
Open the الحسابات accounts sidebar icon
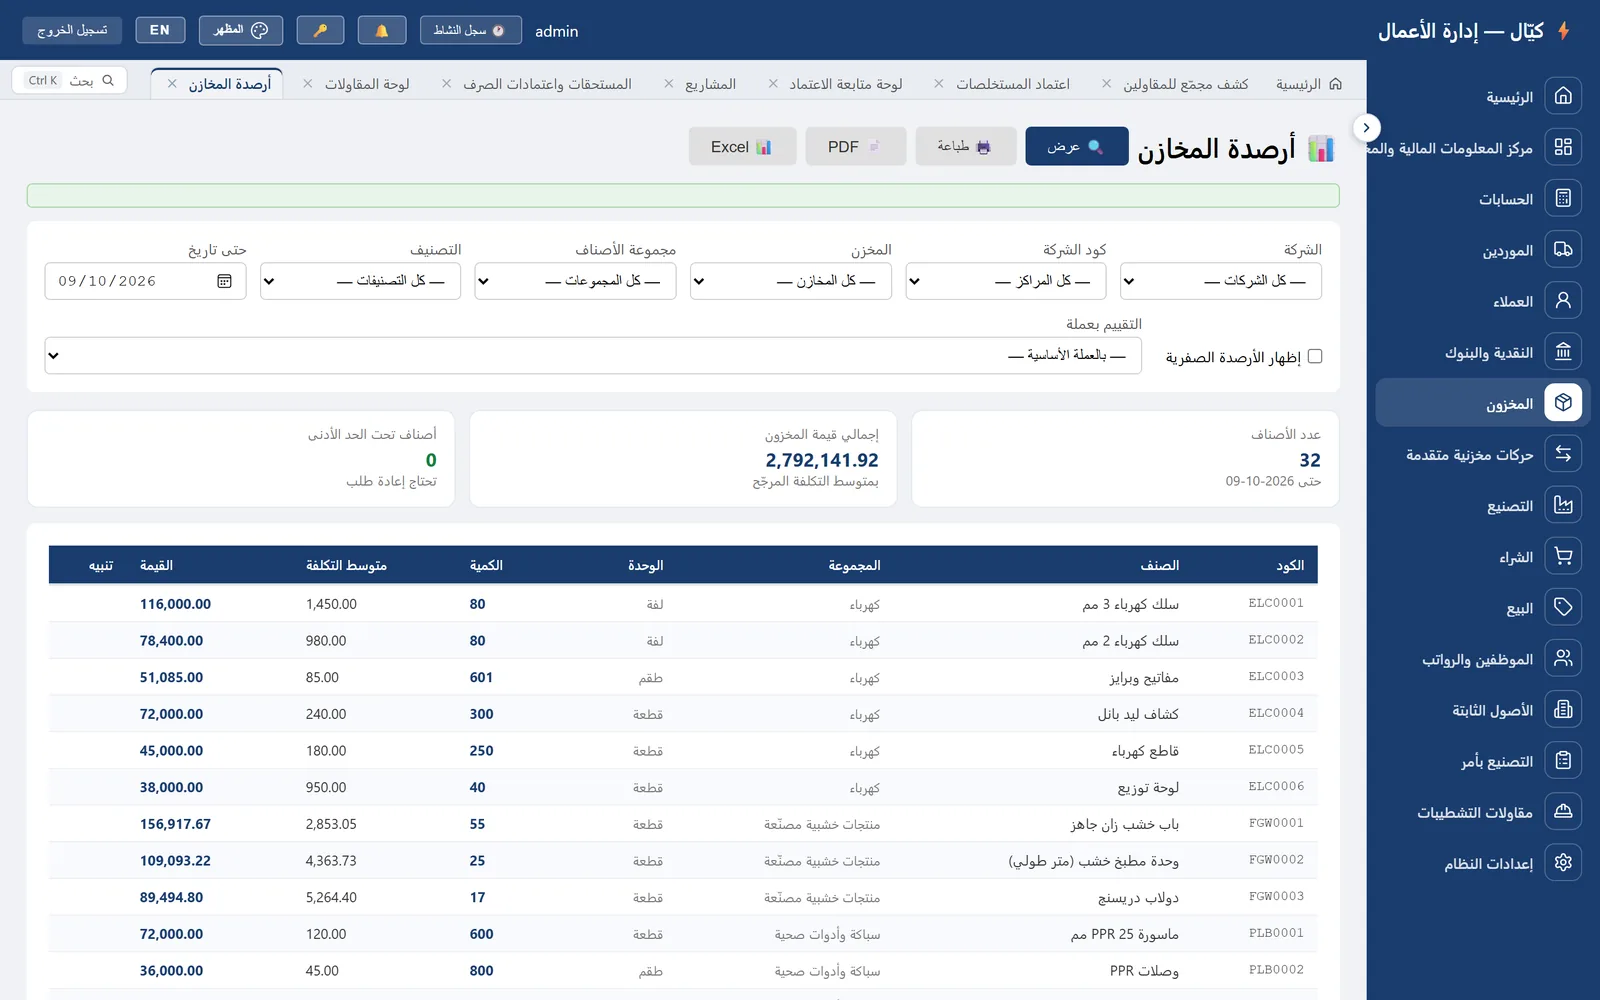click(x=1563, y=198)
